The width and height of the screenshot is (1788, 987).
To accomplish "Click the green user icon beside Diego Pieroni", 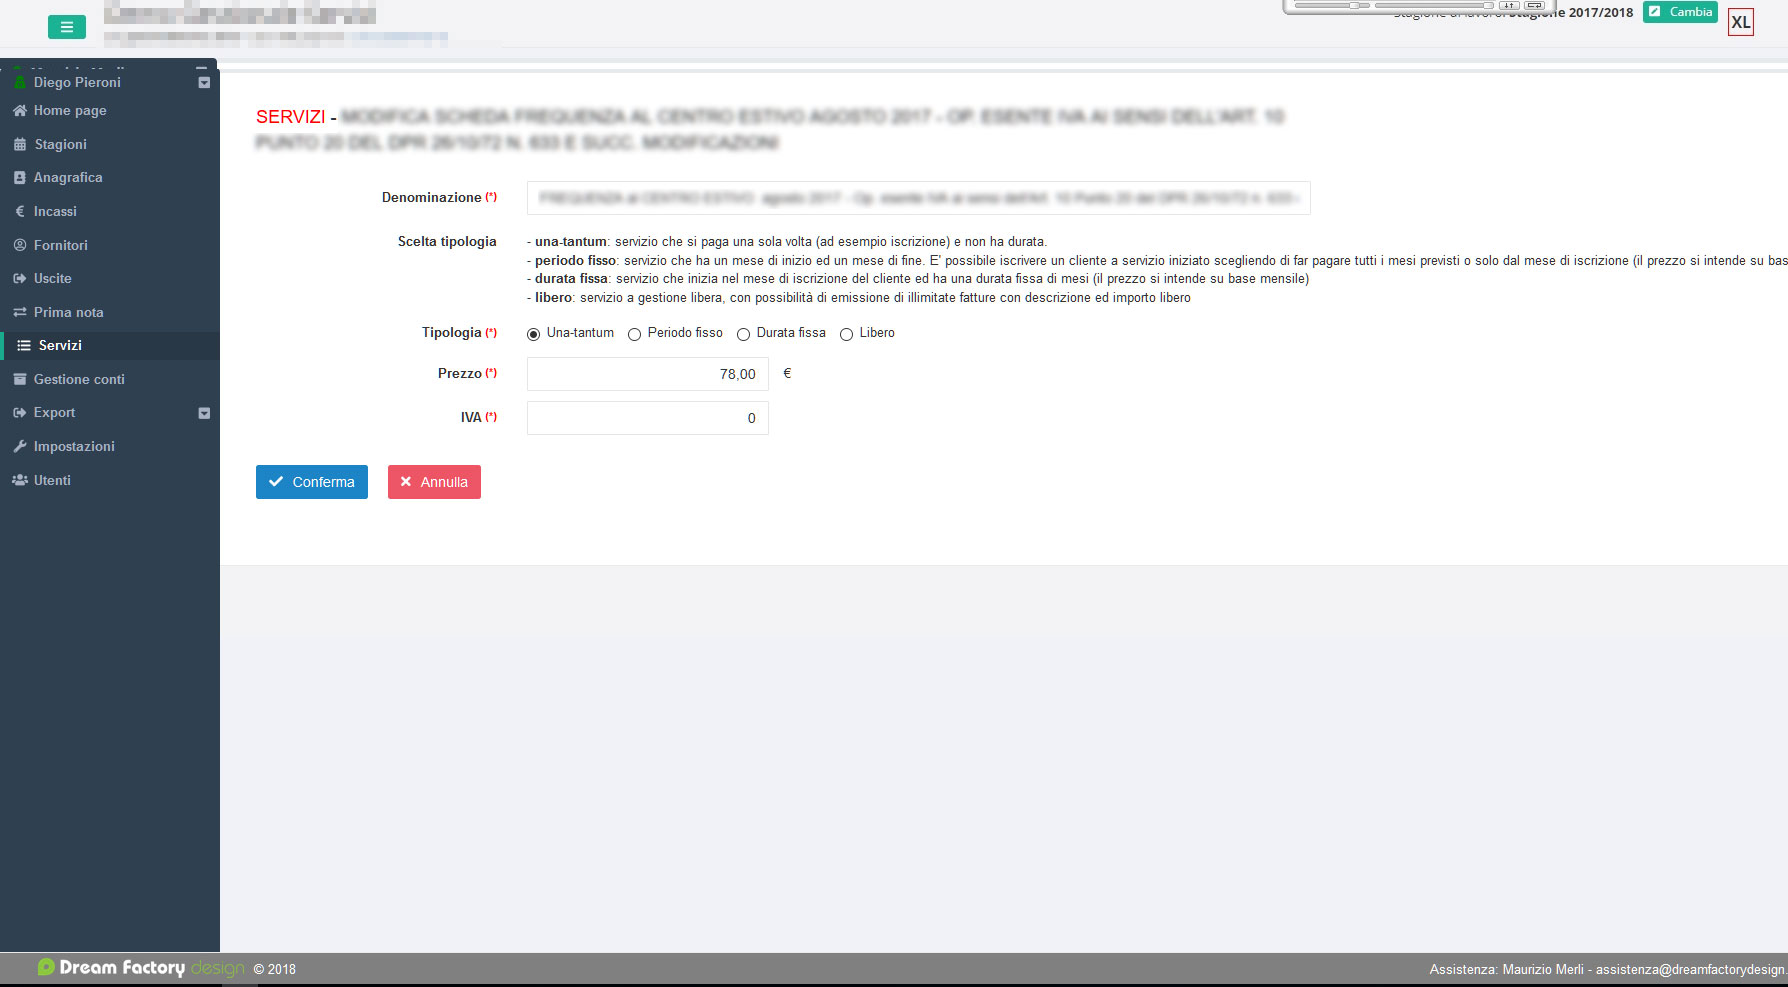I will pyautogui.click(x=20, y=82).
